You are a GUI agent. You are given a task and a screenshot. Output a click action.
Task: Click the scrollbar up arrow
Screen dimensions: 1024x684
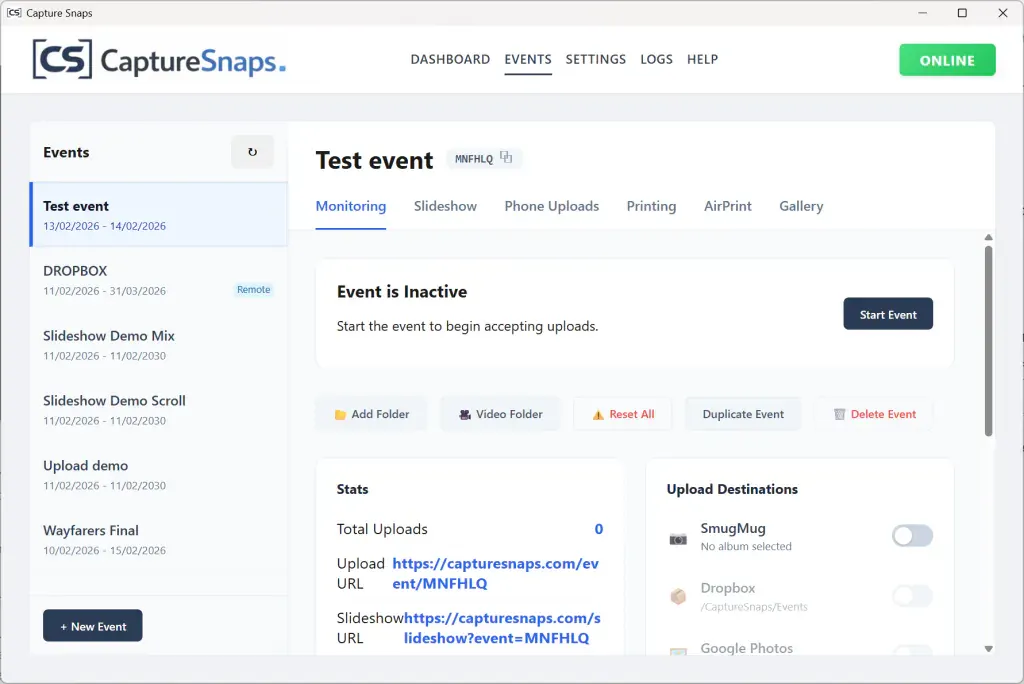click(988, 237)
